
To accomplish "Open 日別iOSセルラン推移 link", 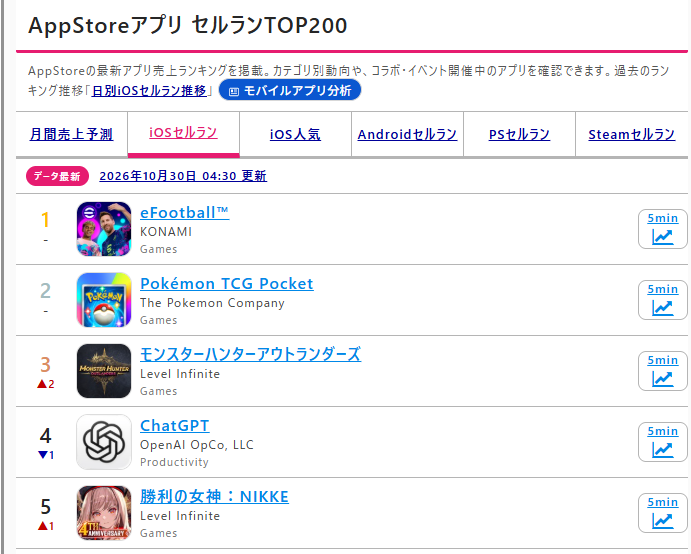I will 149,91.
